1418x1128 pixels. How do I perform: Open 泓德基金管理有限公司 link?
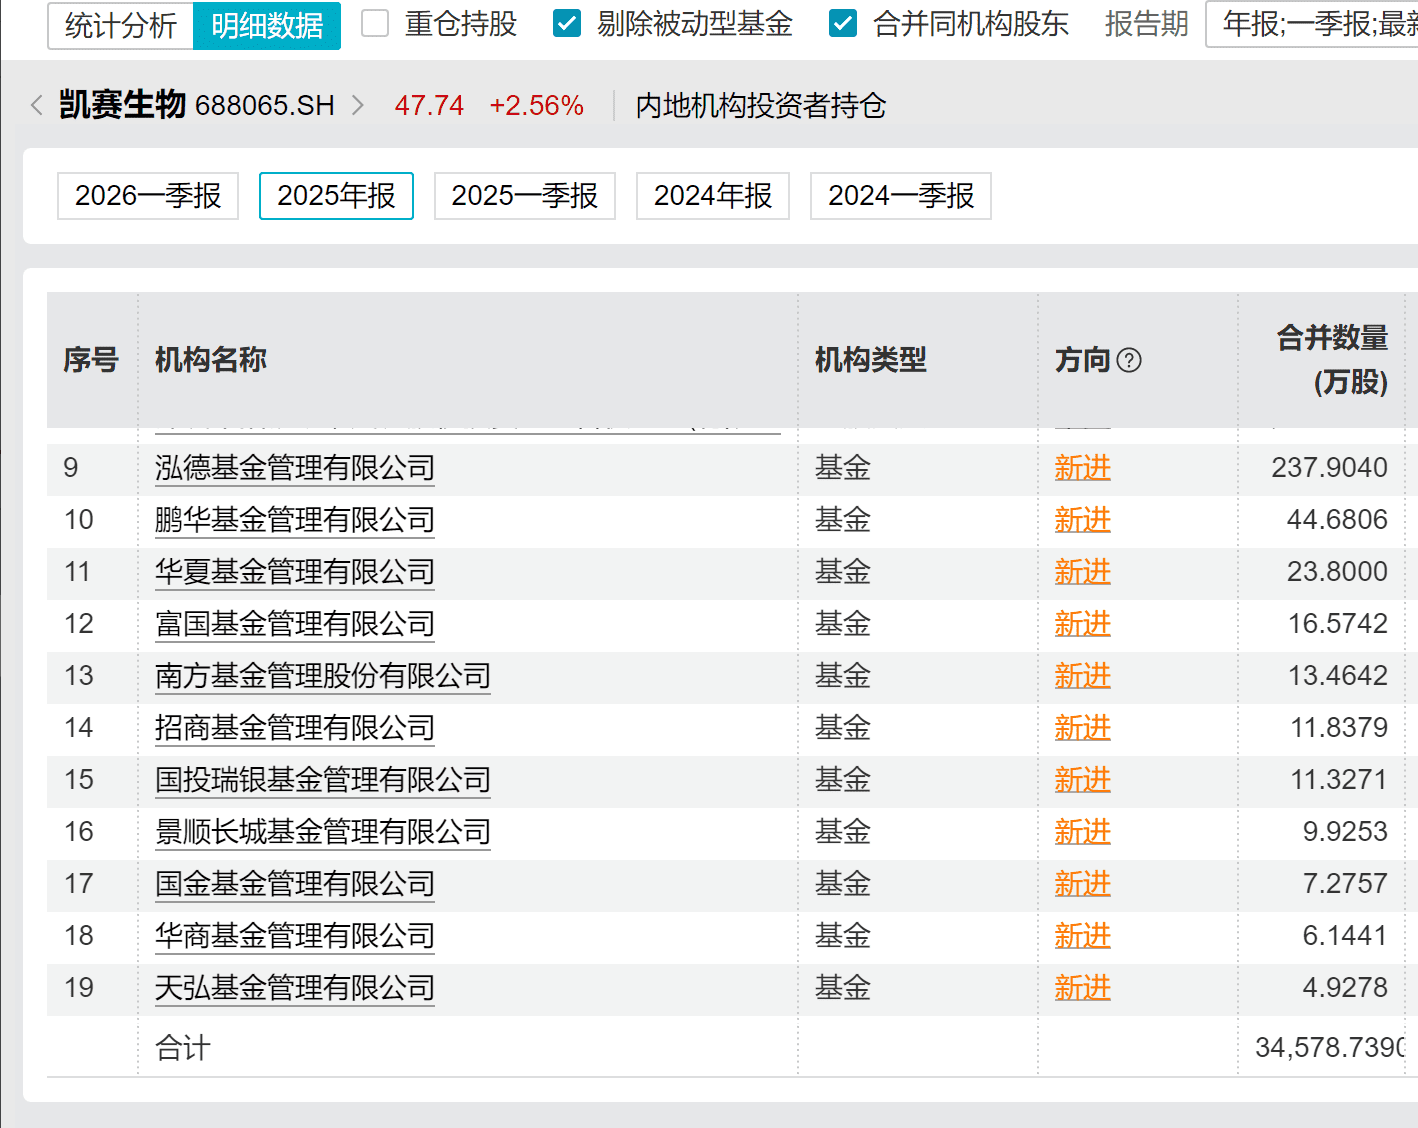click(x=295, y=468)
